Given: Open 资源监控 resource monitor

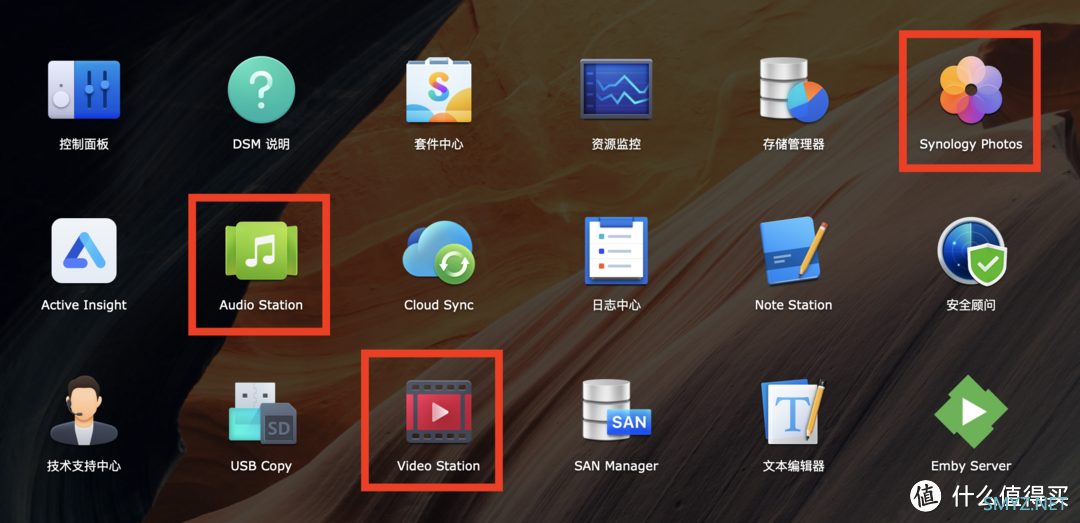Looking at the screenshot, I should pyautogui.click(x=616, y=91).
